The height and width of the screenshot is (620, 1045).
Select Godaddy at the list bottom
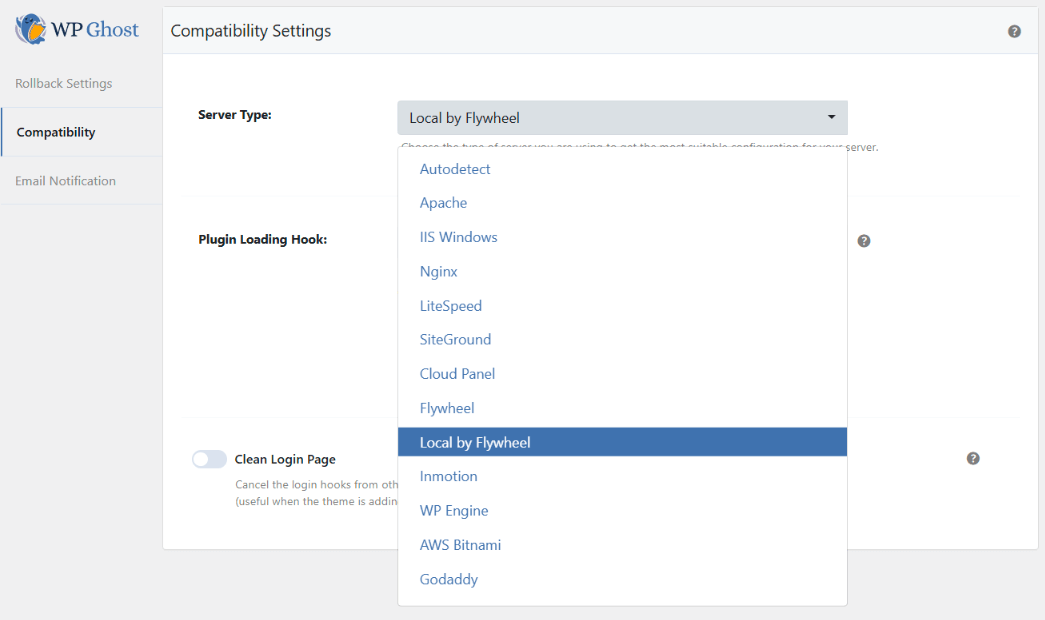(448, 579)
